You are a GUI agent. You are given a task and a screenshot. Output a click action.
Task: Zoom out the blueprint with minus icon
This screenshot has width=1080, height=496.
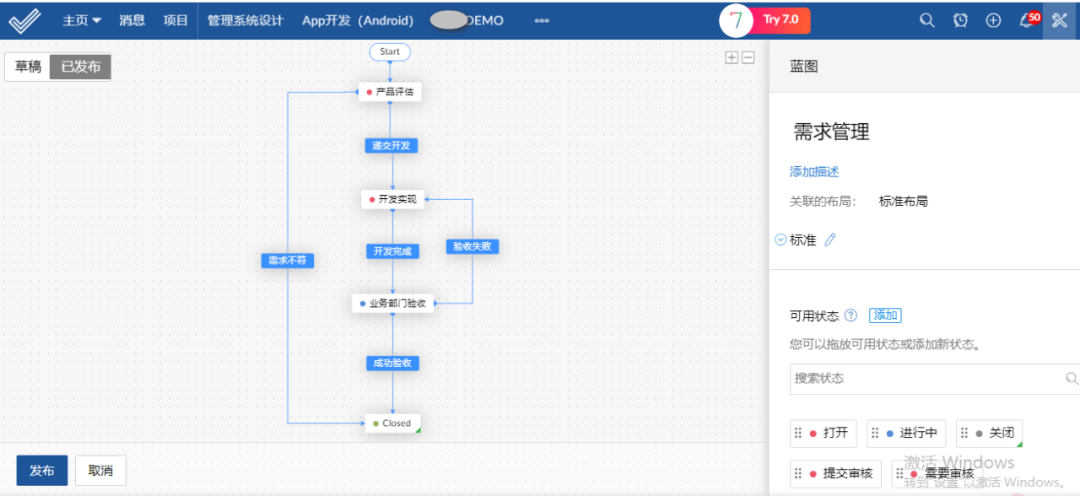coord(747,58)
